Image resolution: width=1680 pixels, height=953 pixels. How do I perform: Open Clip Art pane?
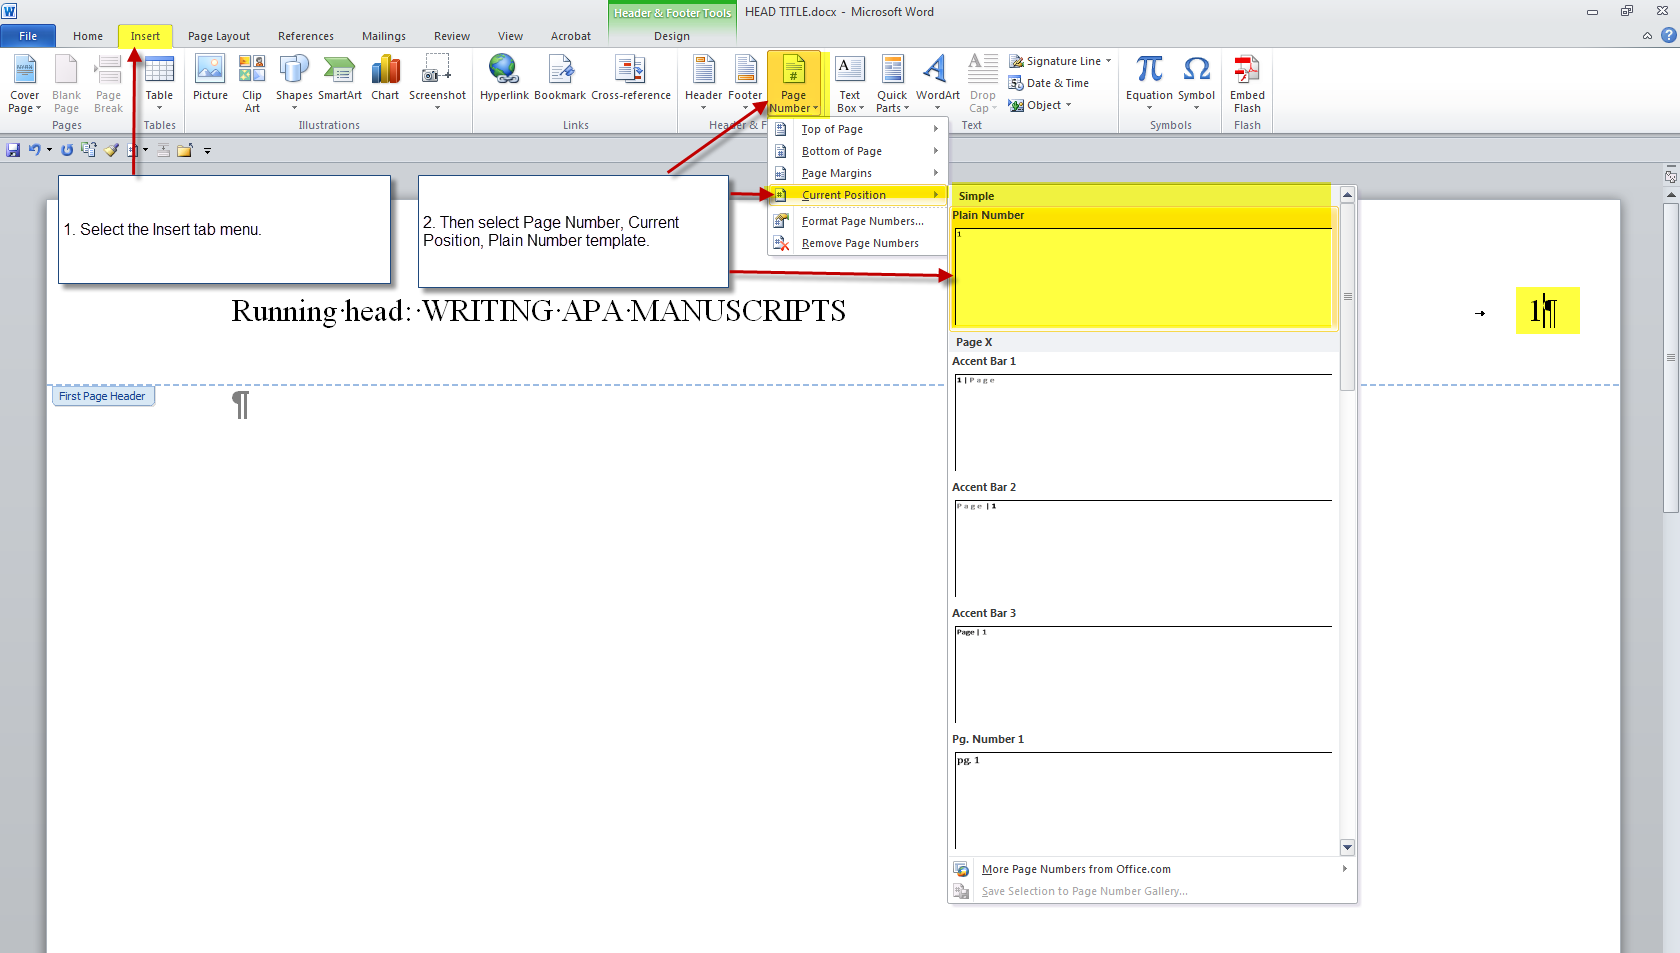click(252, 84)
